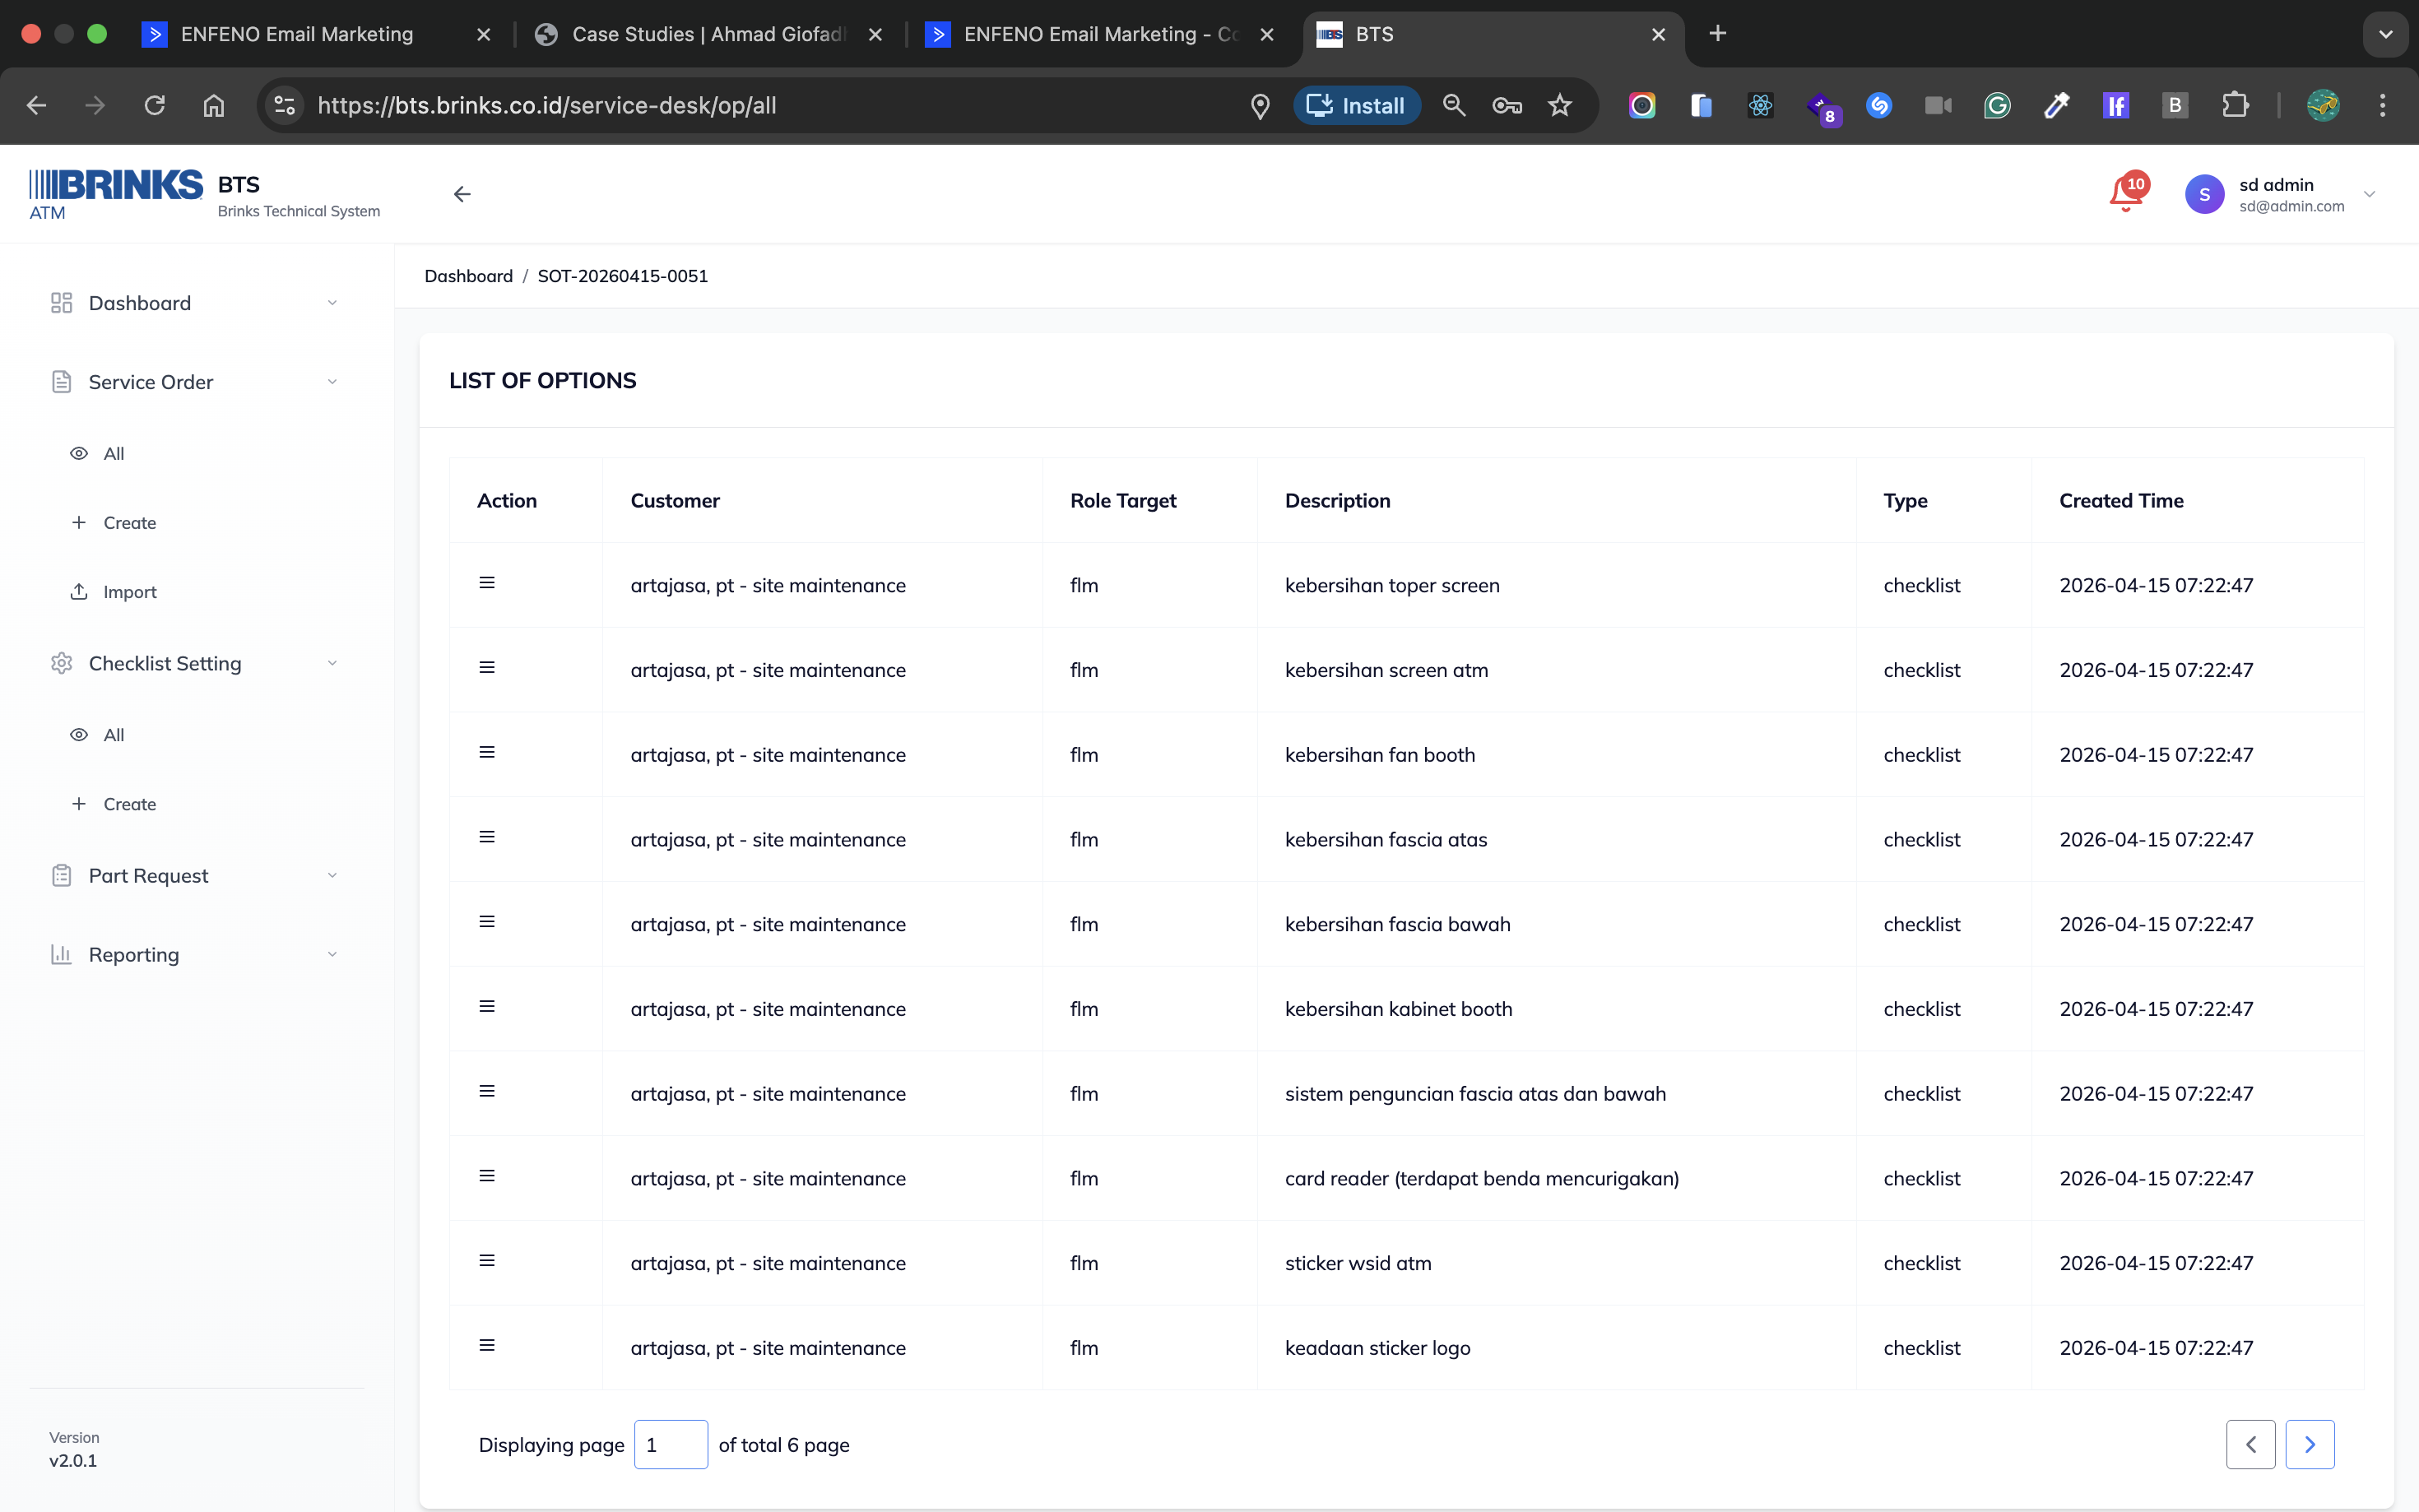Go to previous page of options

[x=2250, y=1444]
